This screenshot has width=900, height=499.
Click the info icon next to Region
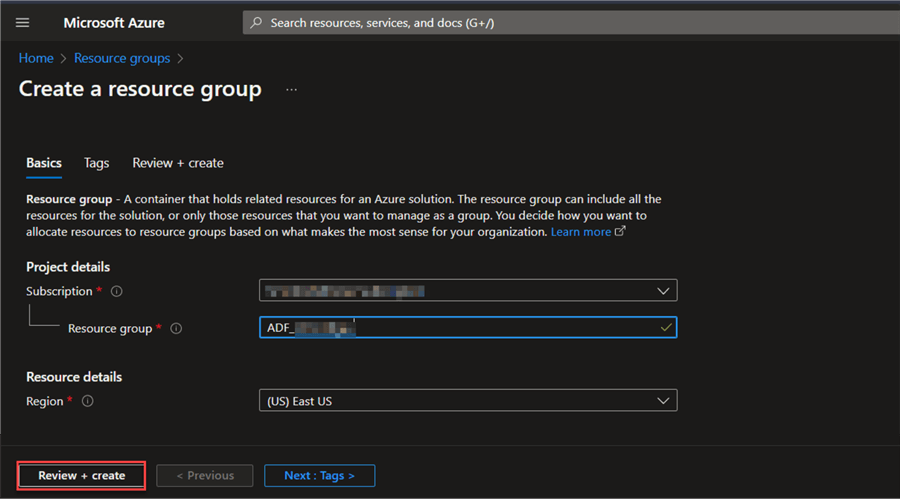pos(88,401)
